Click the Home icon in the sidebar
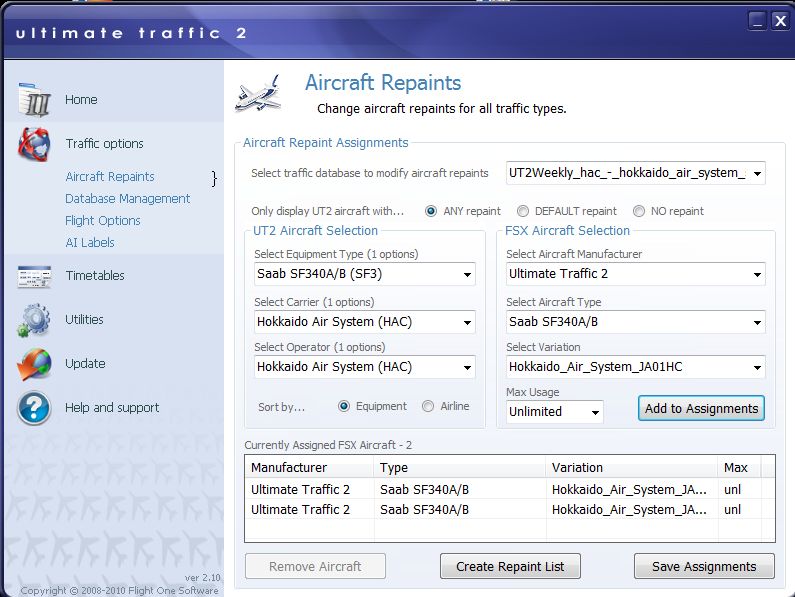The width and height of the screenshot is (795, 597). coord(34,99)
